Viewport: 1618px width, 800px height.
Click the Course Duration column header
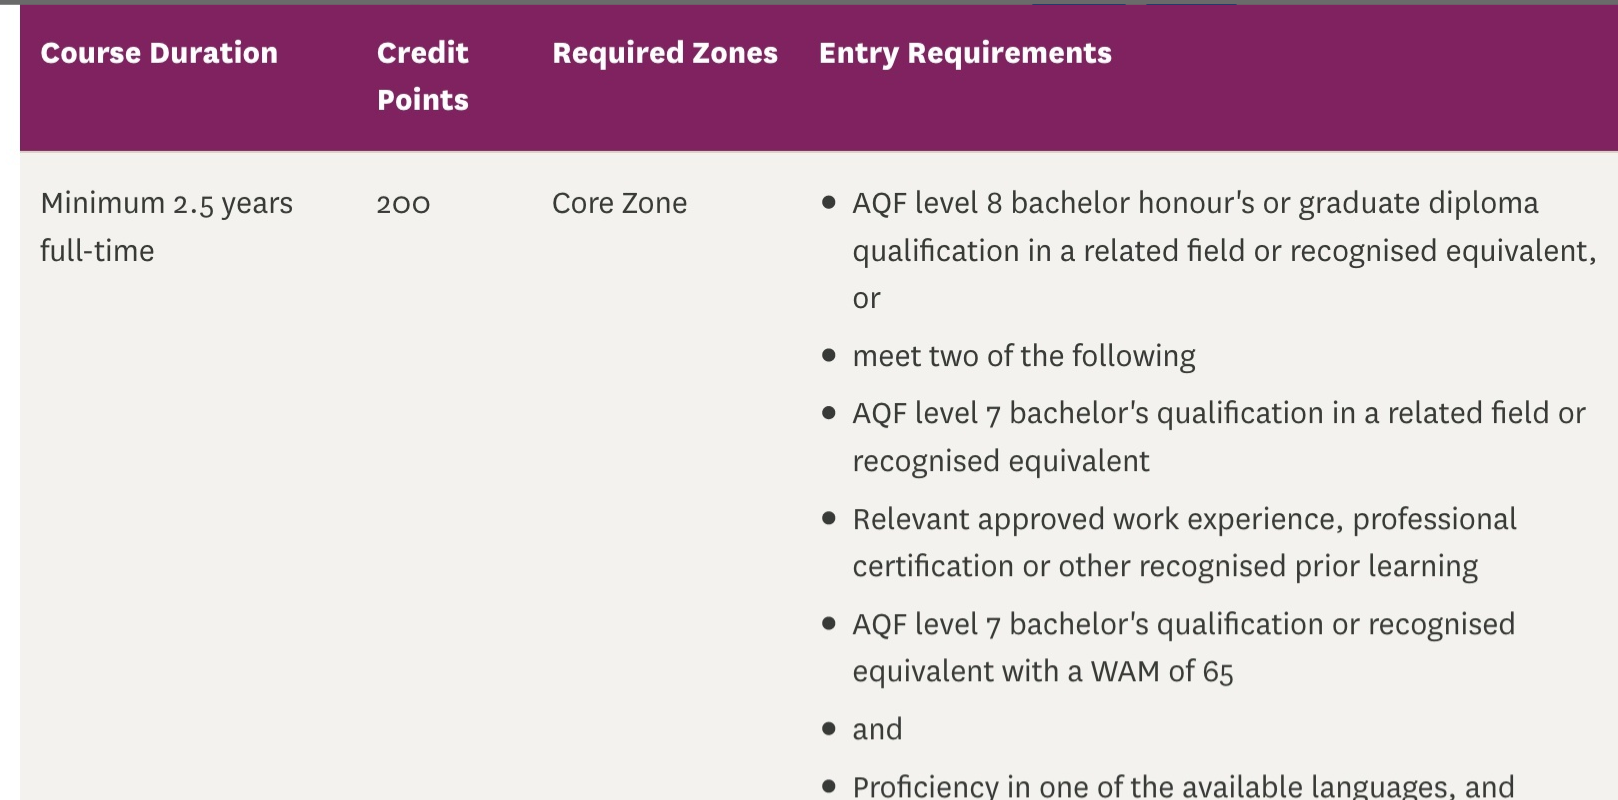coord(159,53)
